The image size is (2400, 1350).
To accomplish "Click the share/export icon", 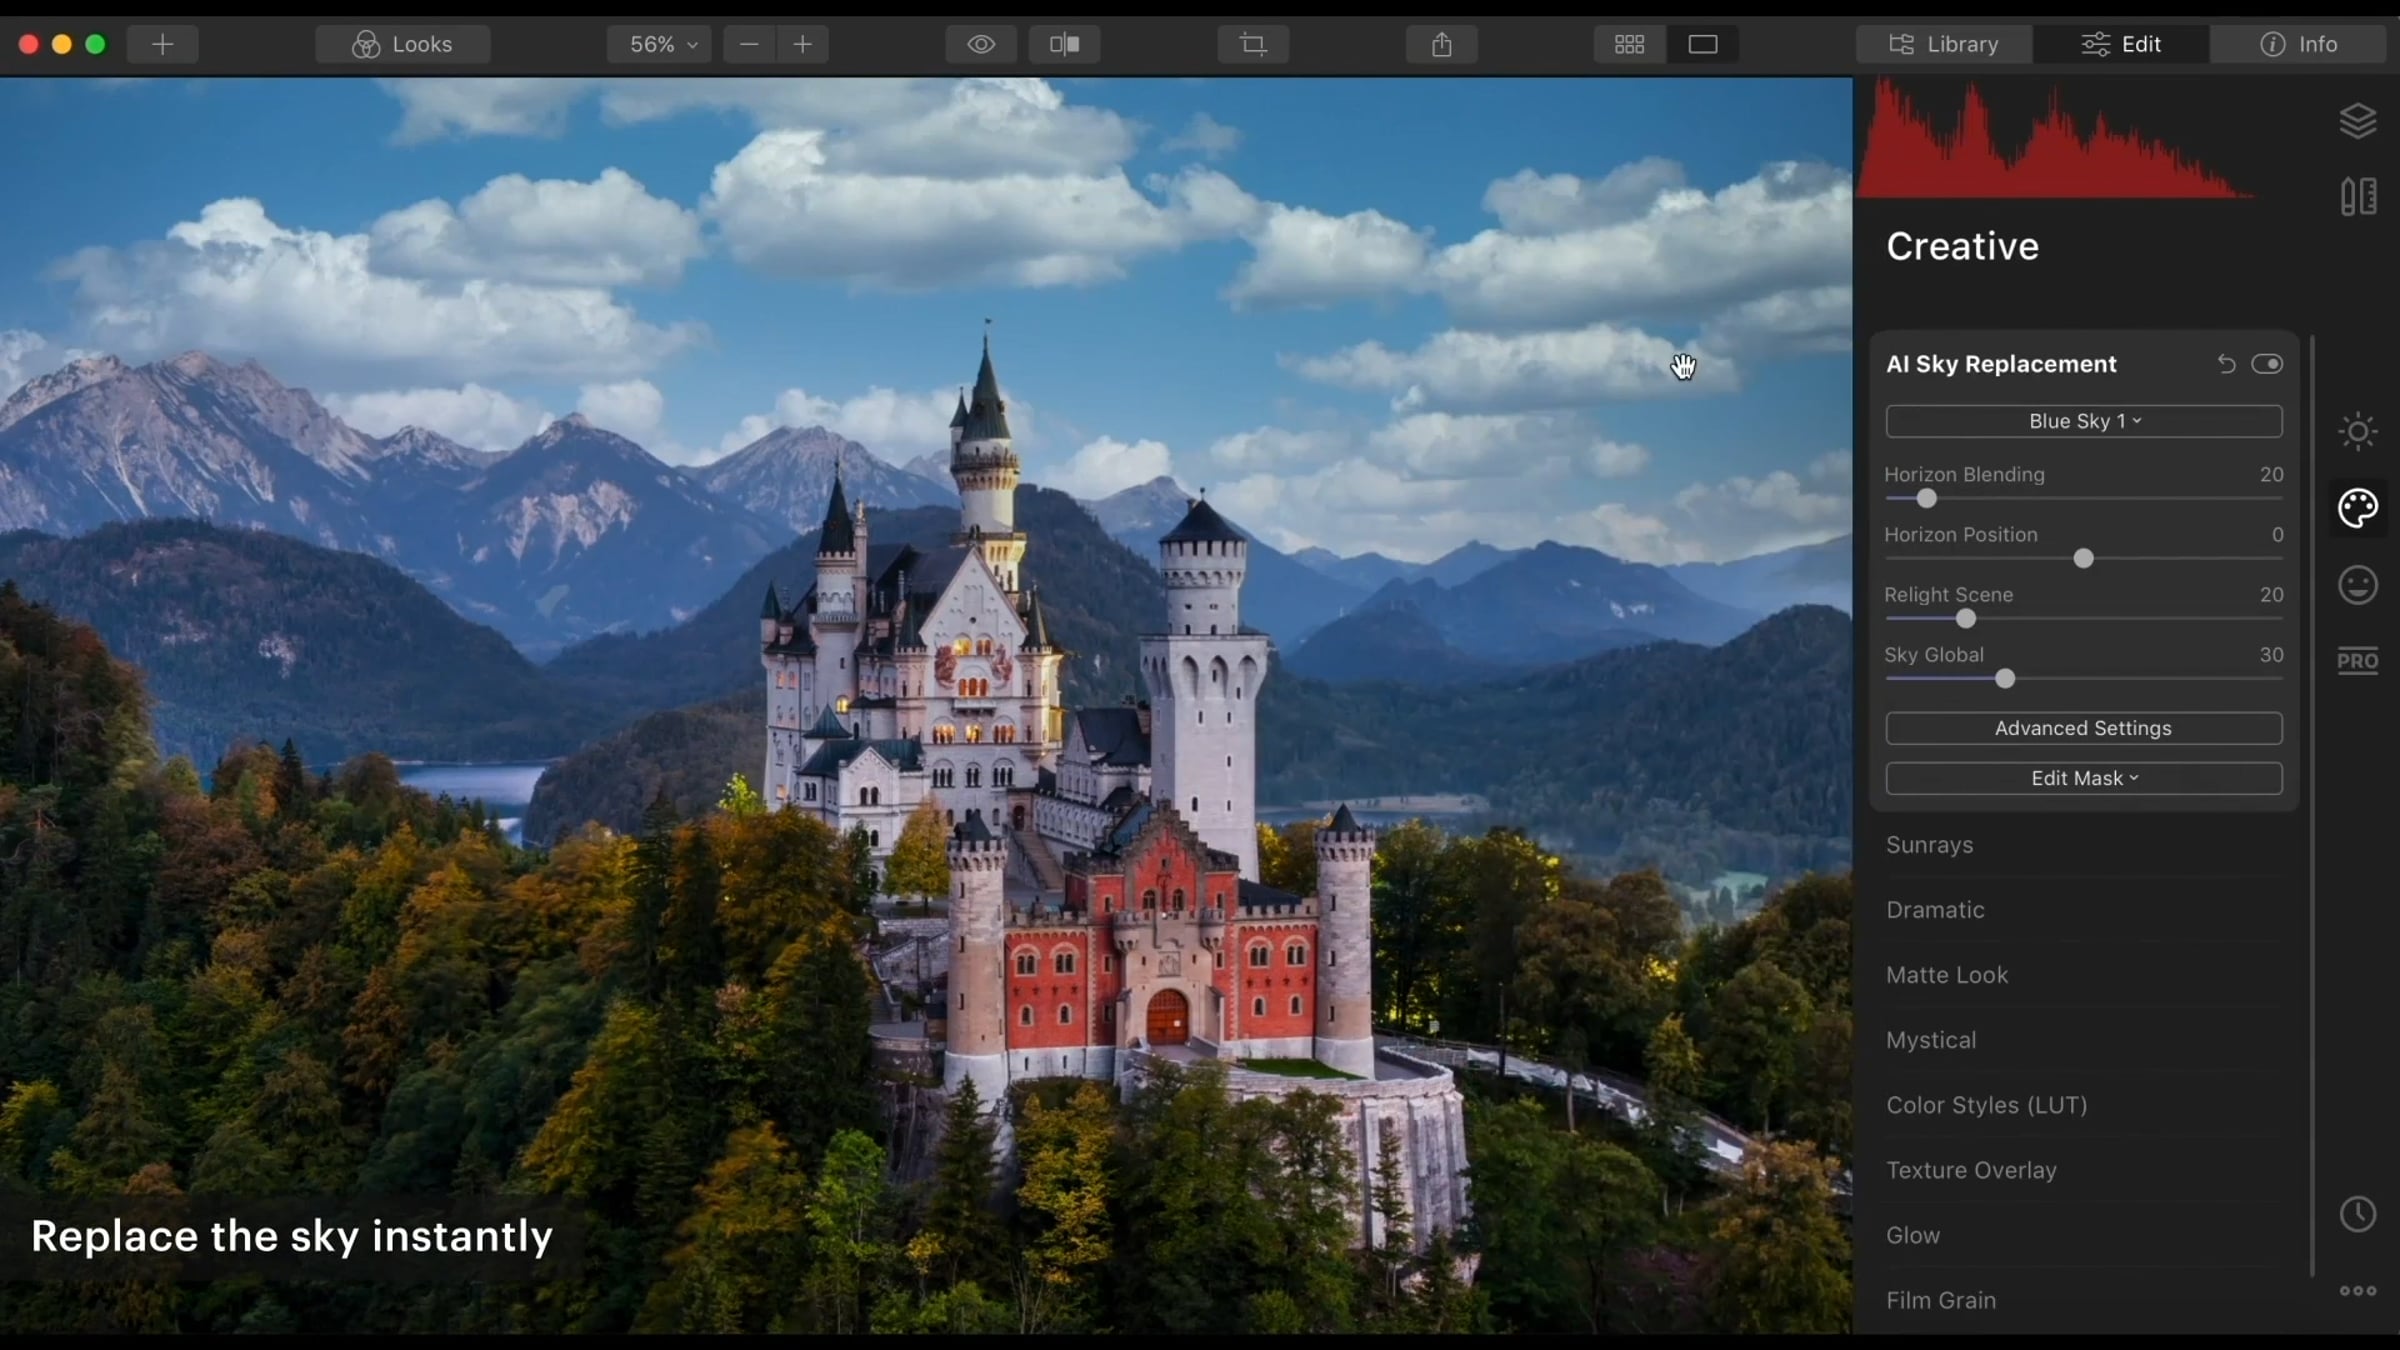I will (x=1441, y=44).
